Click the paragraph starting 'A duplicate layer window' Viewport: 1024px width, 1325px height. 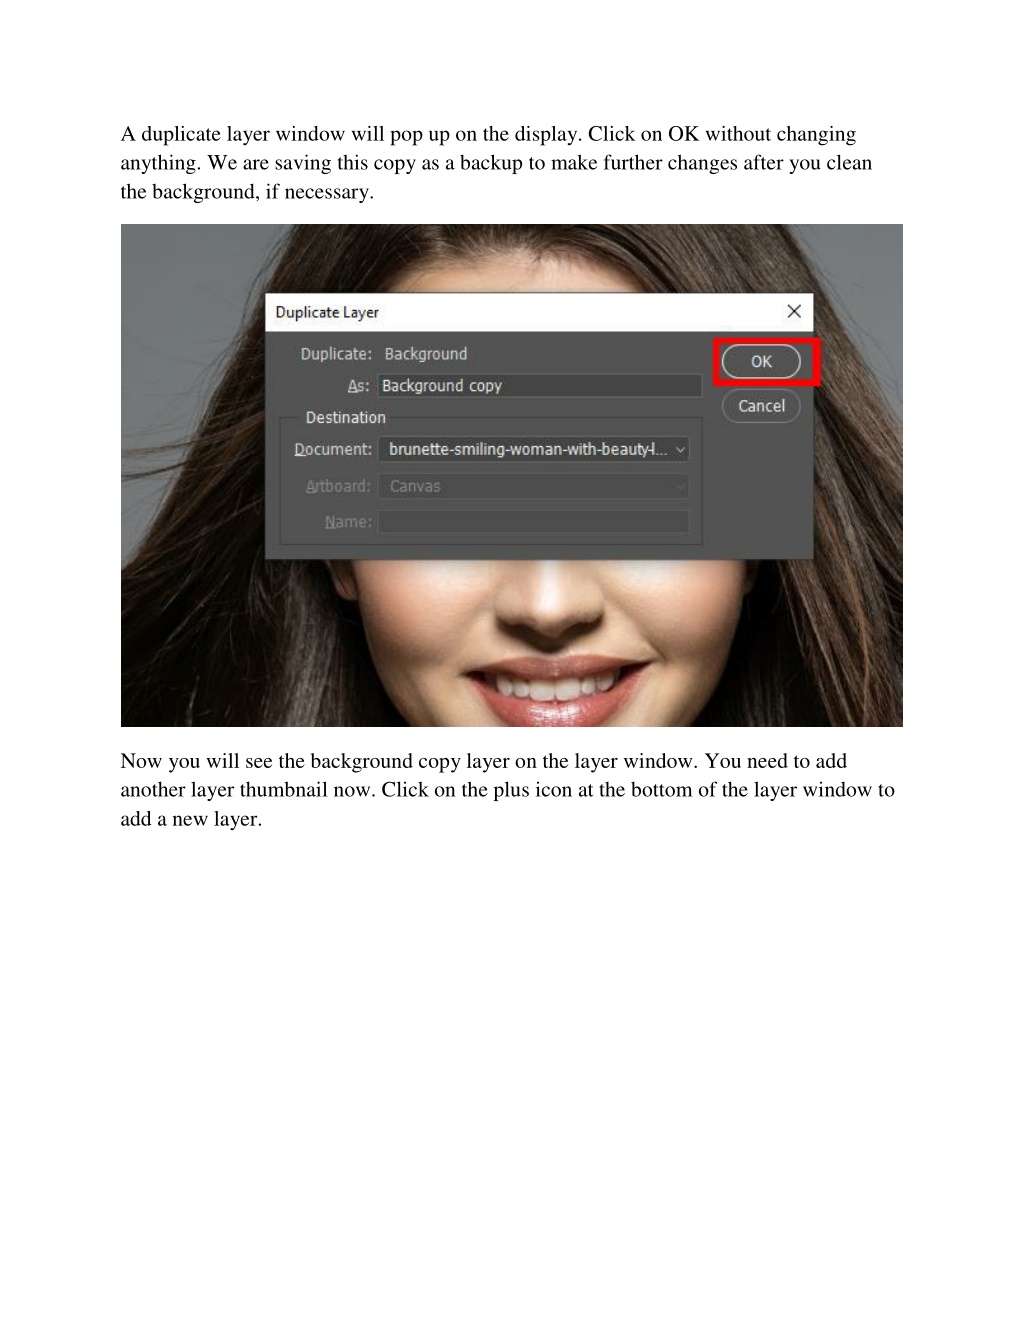tap(496, 163)
